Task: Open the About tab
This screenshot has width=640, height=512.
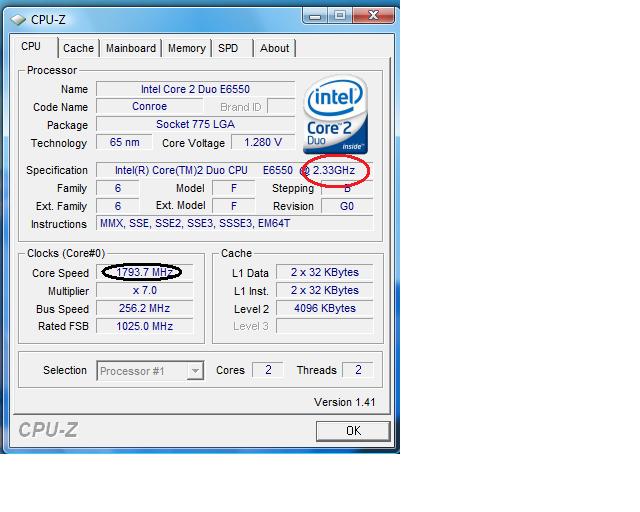Action: click(275, 48)
